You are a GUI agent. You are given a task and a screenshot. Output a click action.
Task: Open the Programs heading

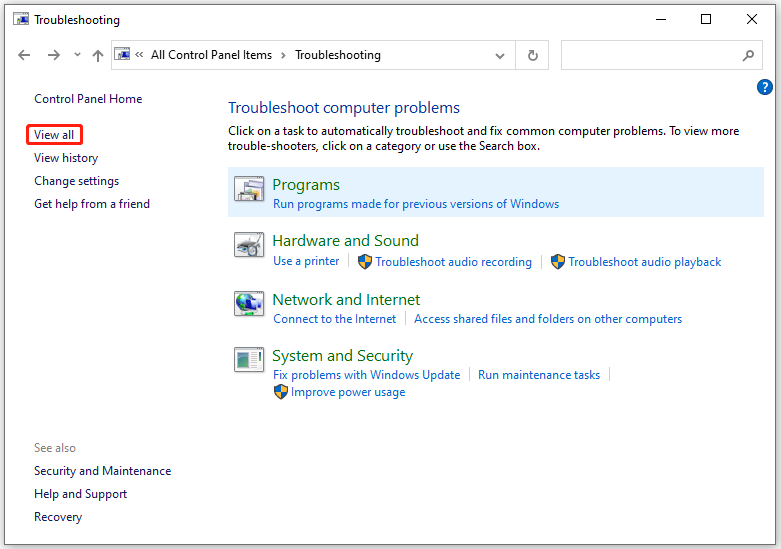click(306, 185)
